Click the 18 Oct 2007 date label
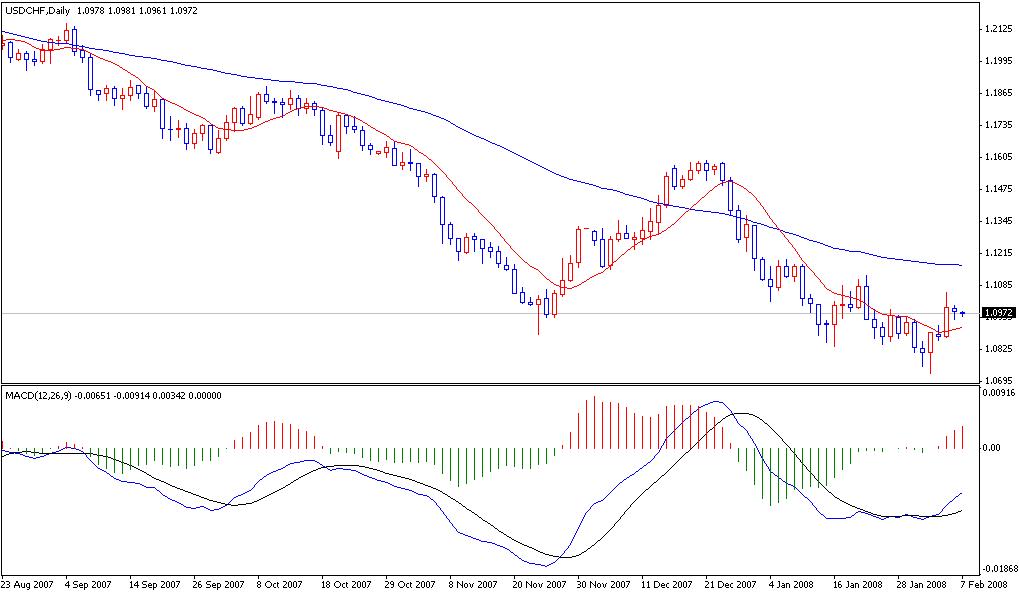This screenshot has width=1019, height=593. 346,585
